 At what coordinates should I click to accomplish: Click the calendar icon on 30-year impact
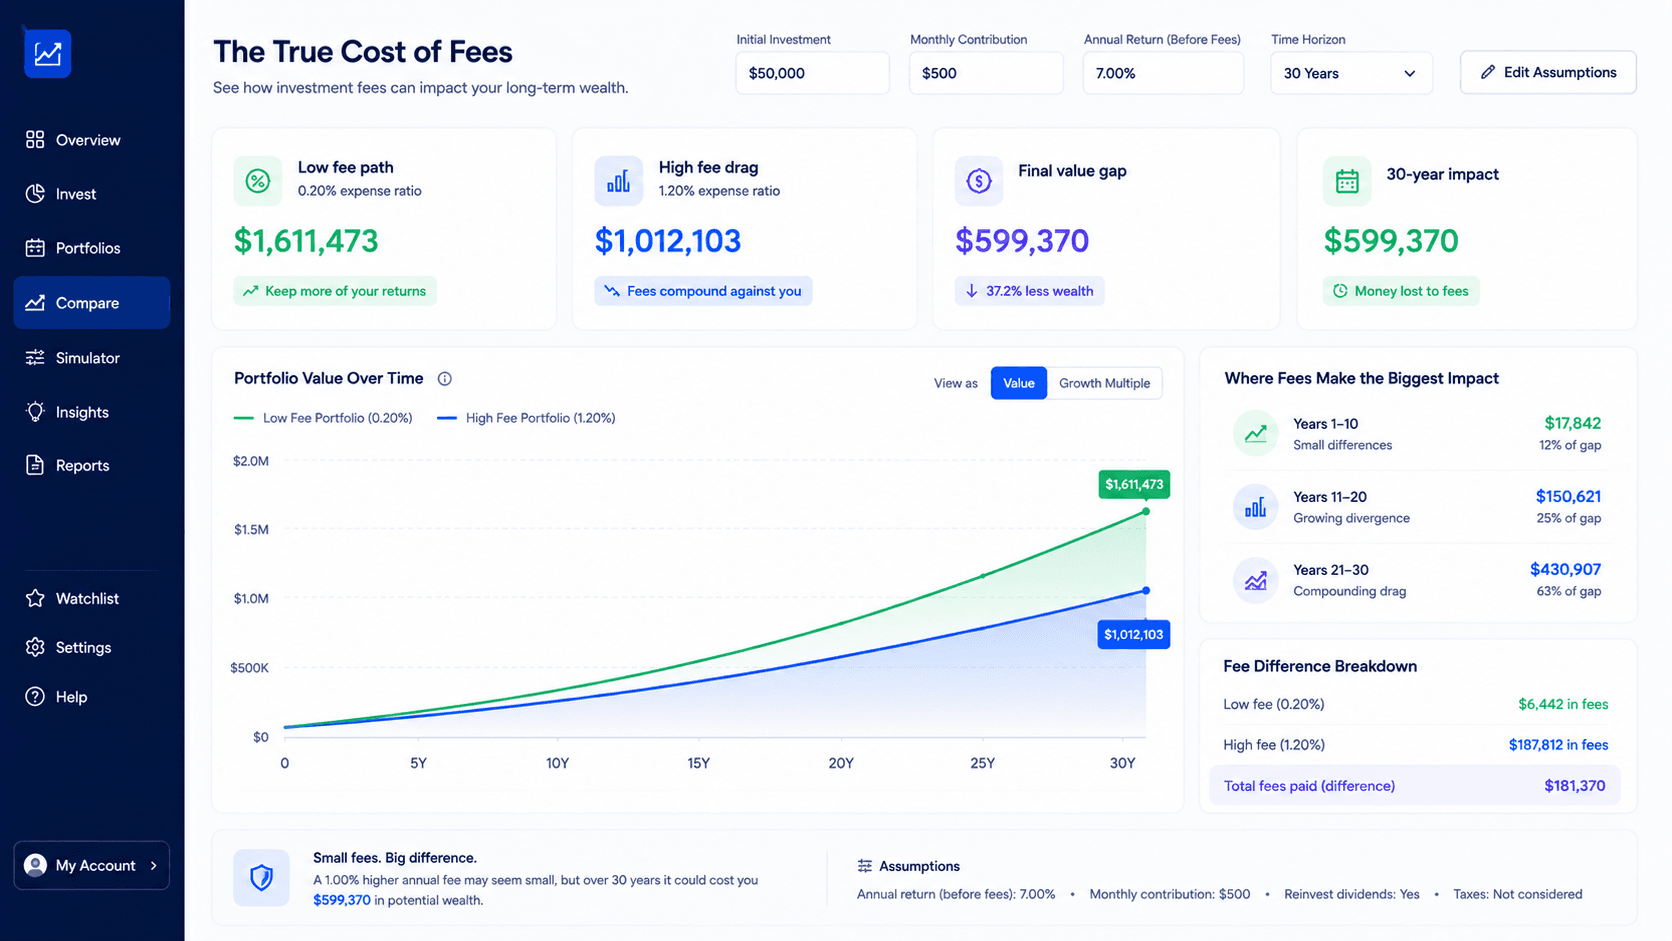[1347, 181]
